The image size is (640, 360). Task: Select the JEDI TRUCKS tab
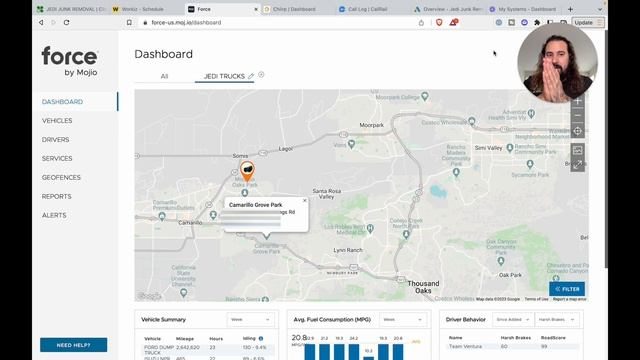point(224,76)
